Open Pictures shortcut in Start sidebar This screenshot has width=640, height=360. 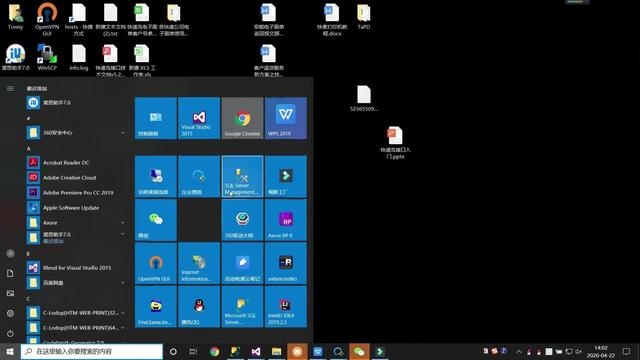[x=10, y=293]
